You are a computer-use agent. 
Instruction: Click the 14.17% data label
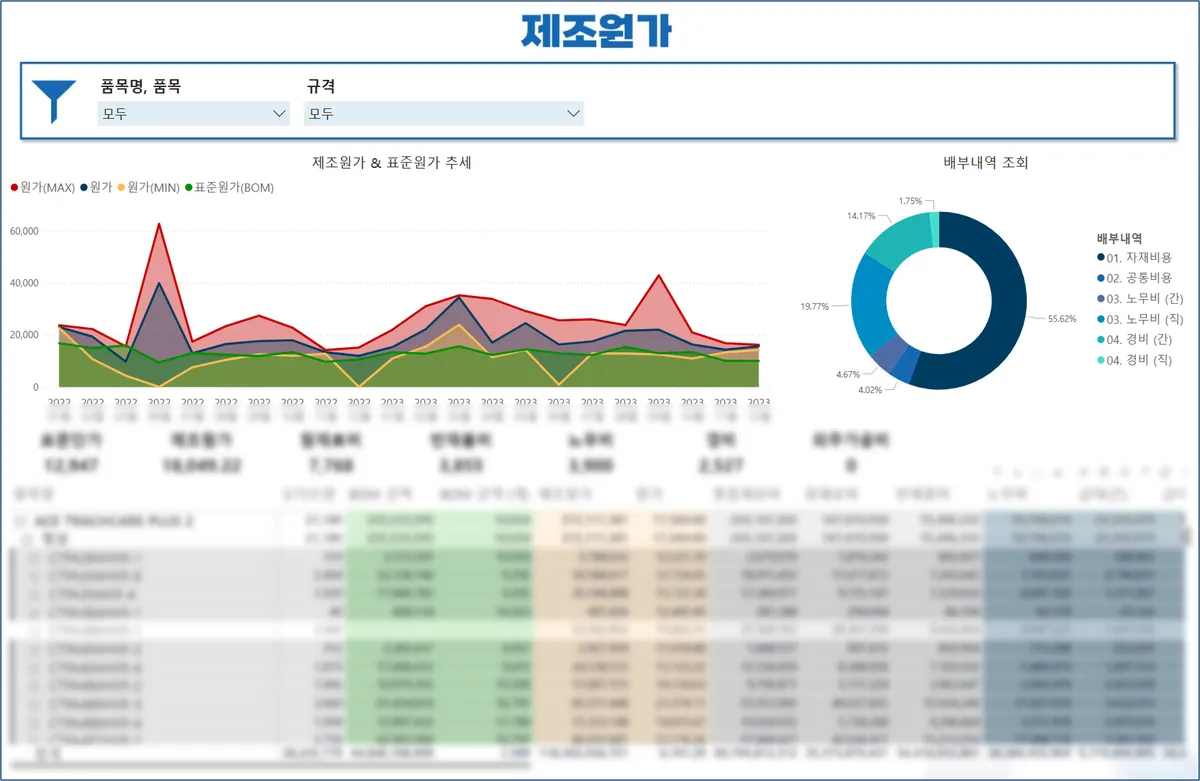click(x=862, y=216)
